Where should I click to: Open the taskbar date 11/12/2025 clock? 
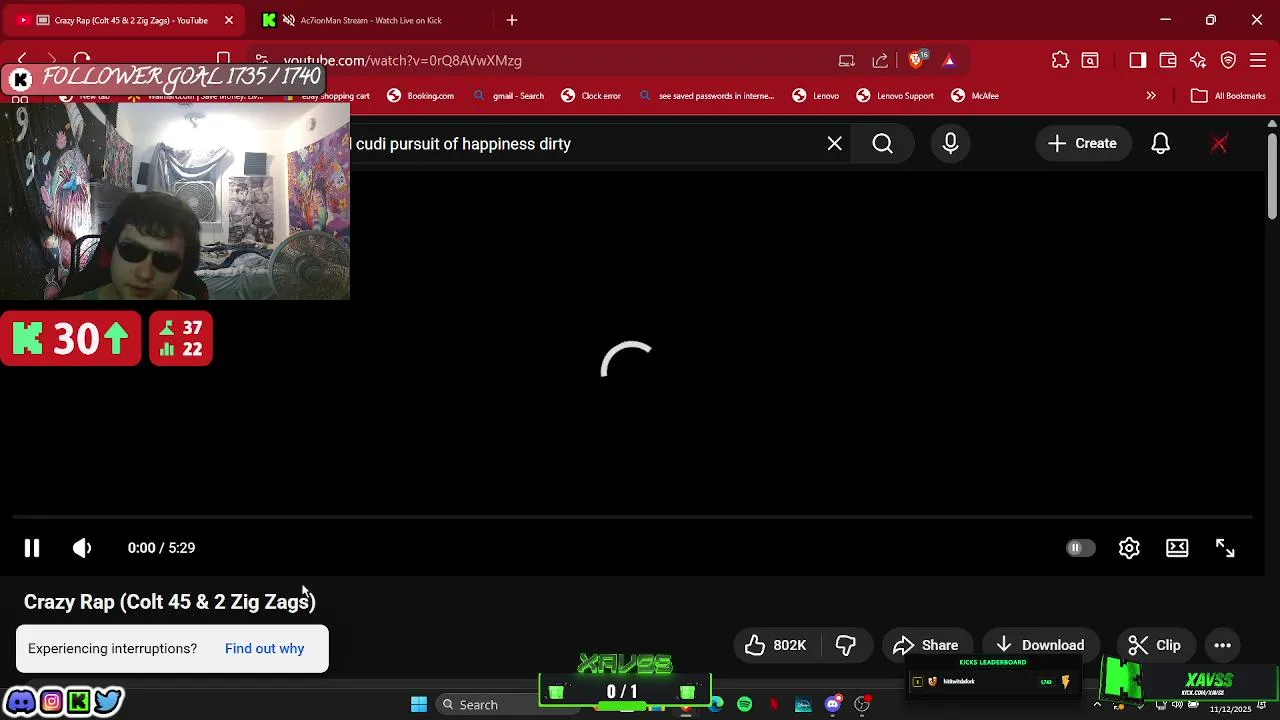point(1230,708)
